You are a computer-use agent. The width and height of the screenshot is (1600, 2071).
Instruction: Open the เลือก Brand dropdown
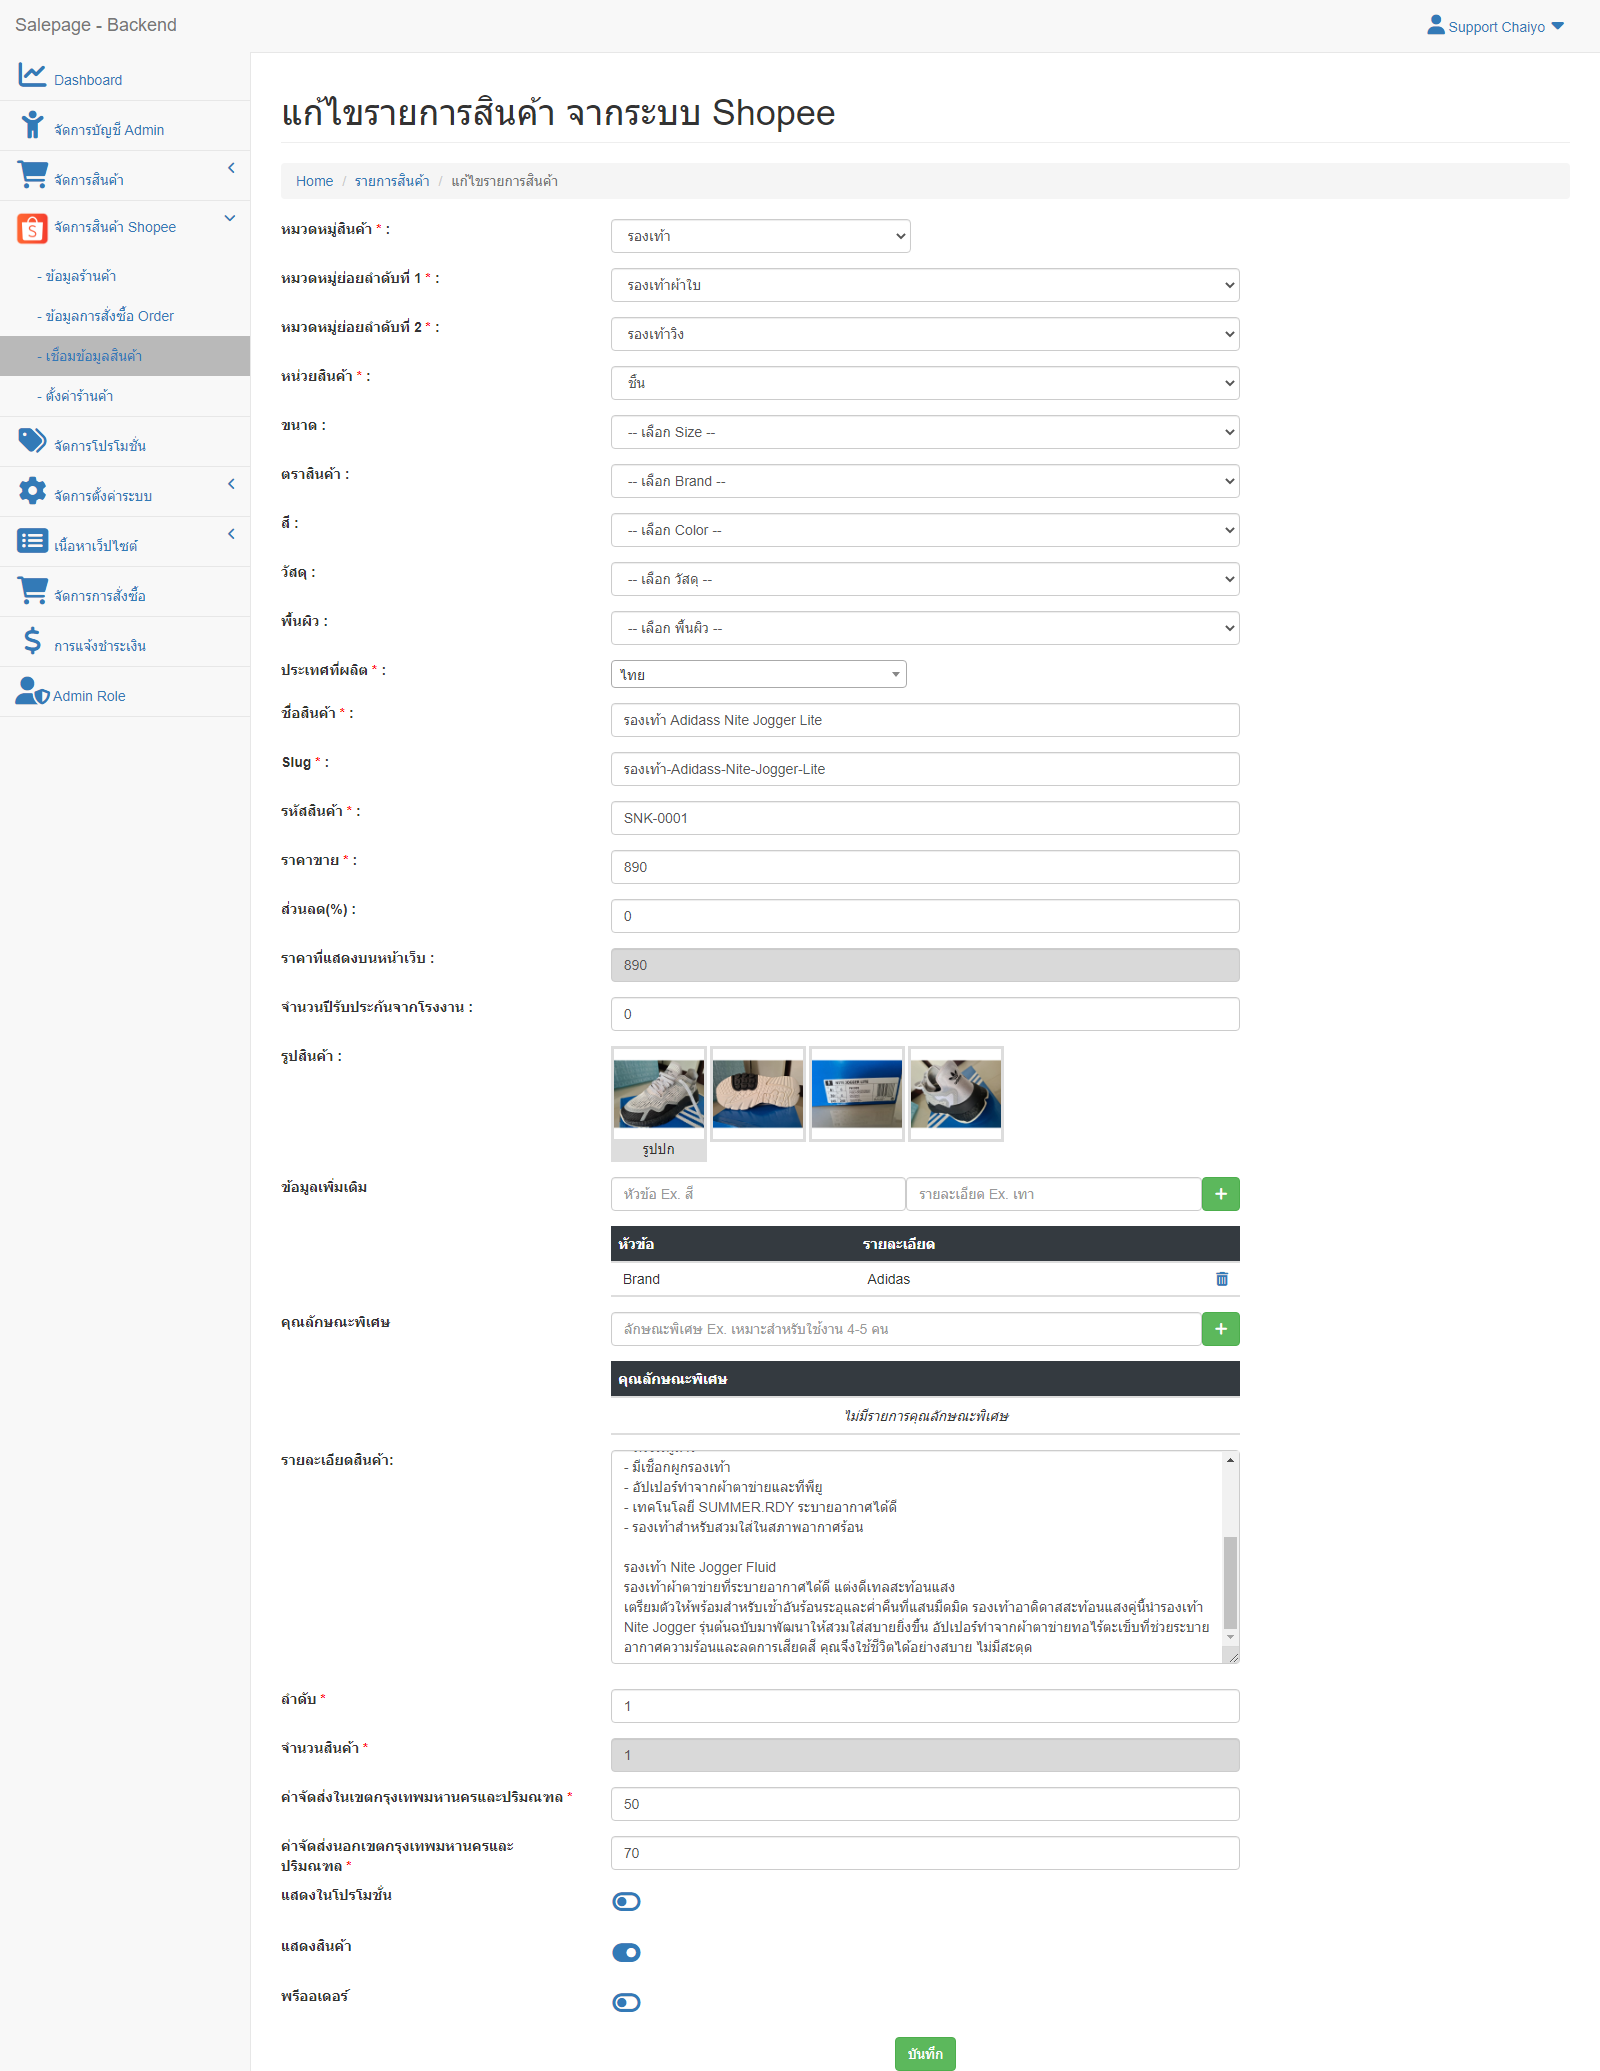coord(924,481)
